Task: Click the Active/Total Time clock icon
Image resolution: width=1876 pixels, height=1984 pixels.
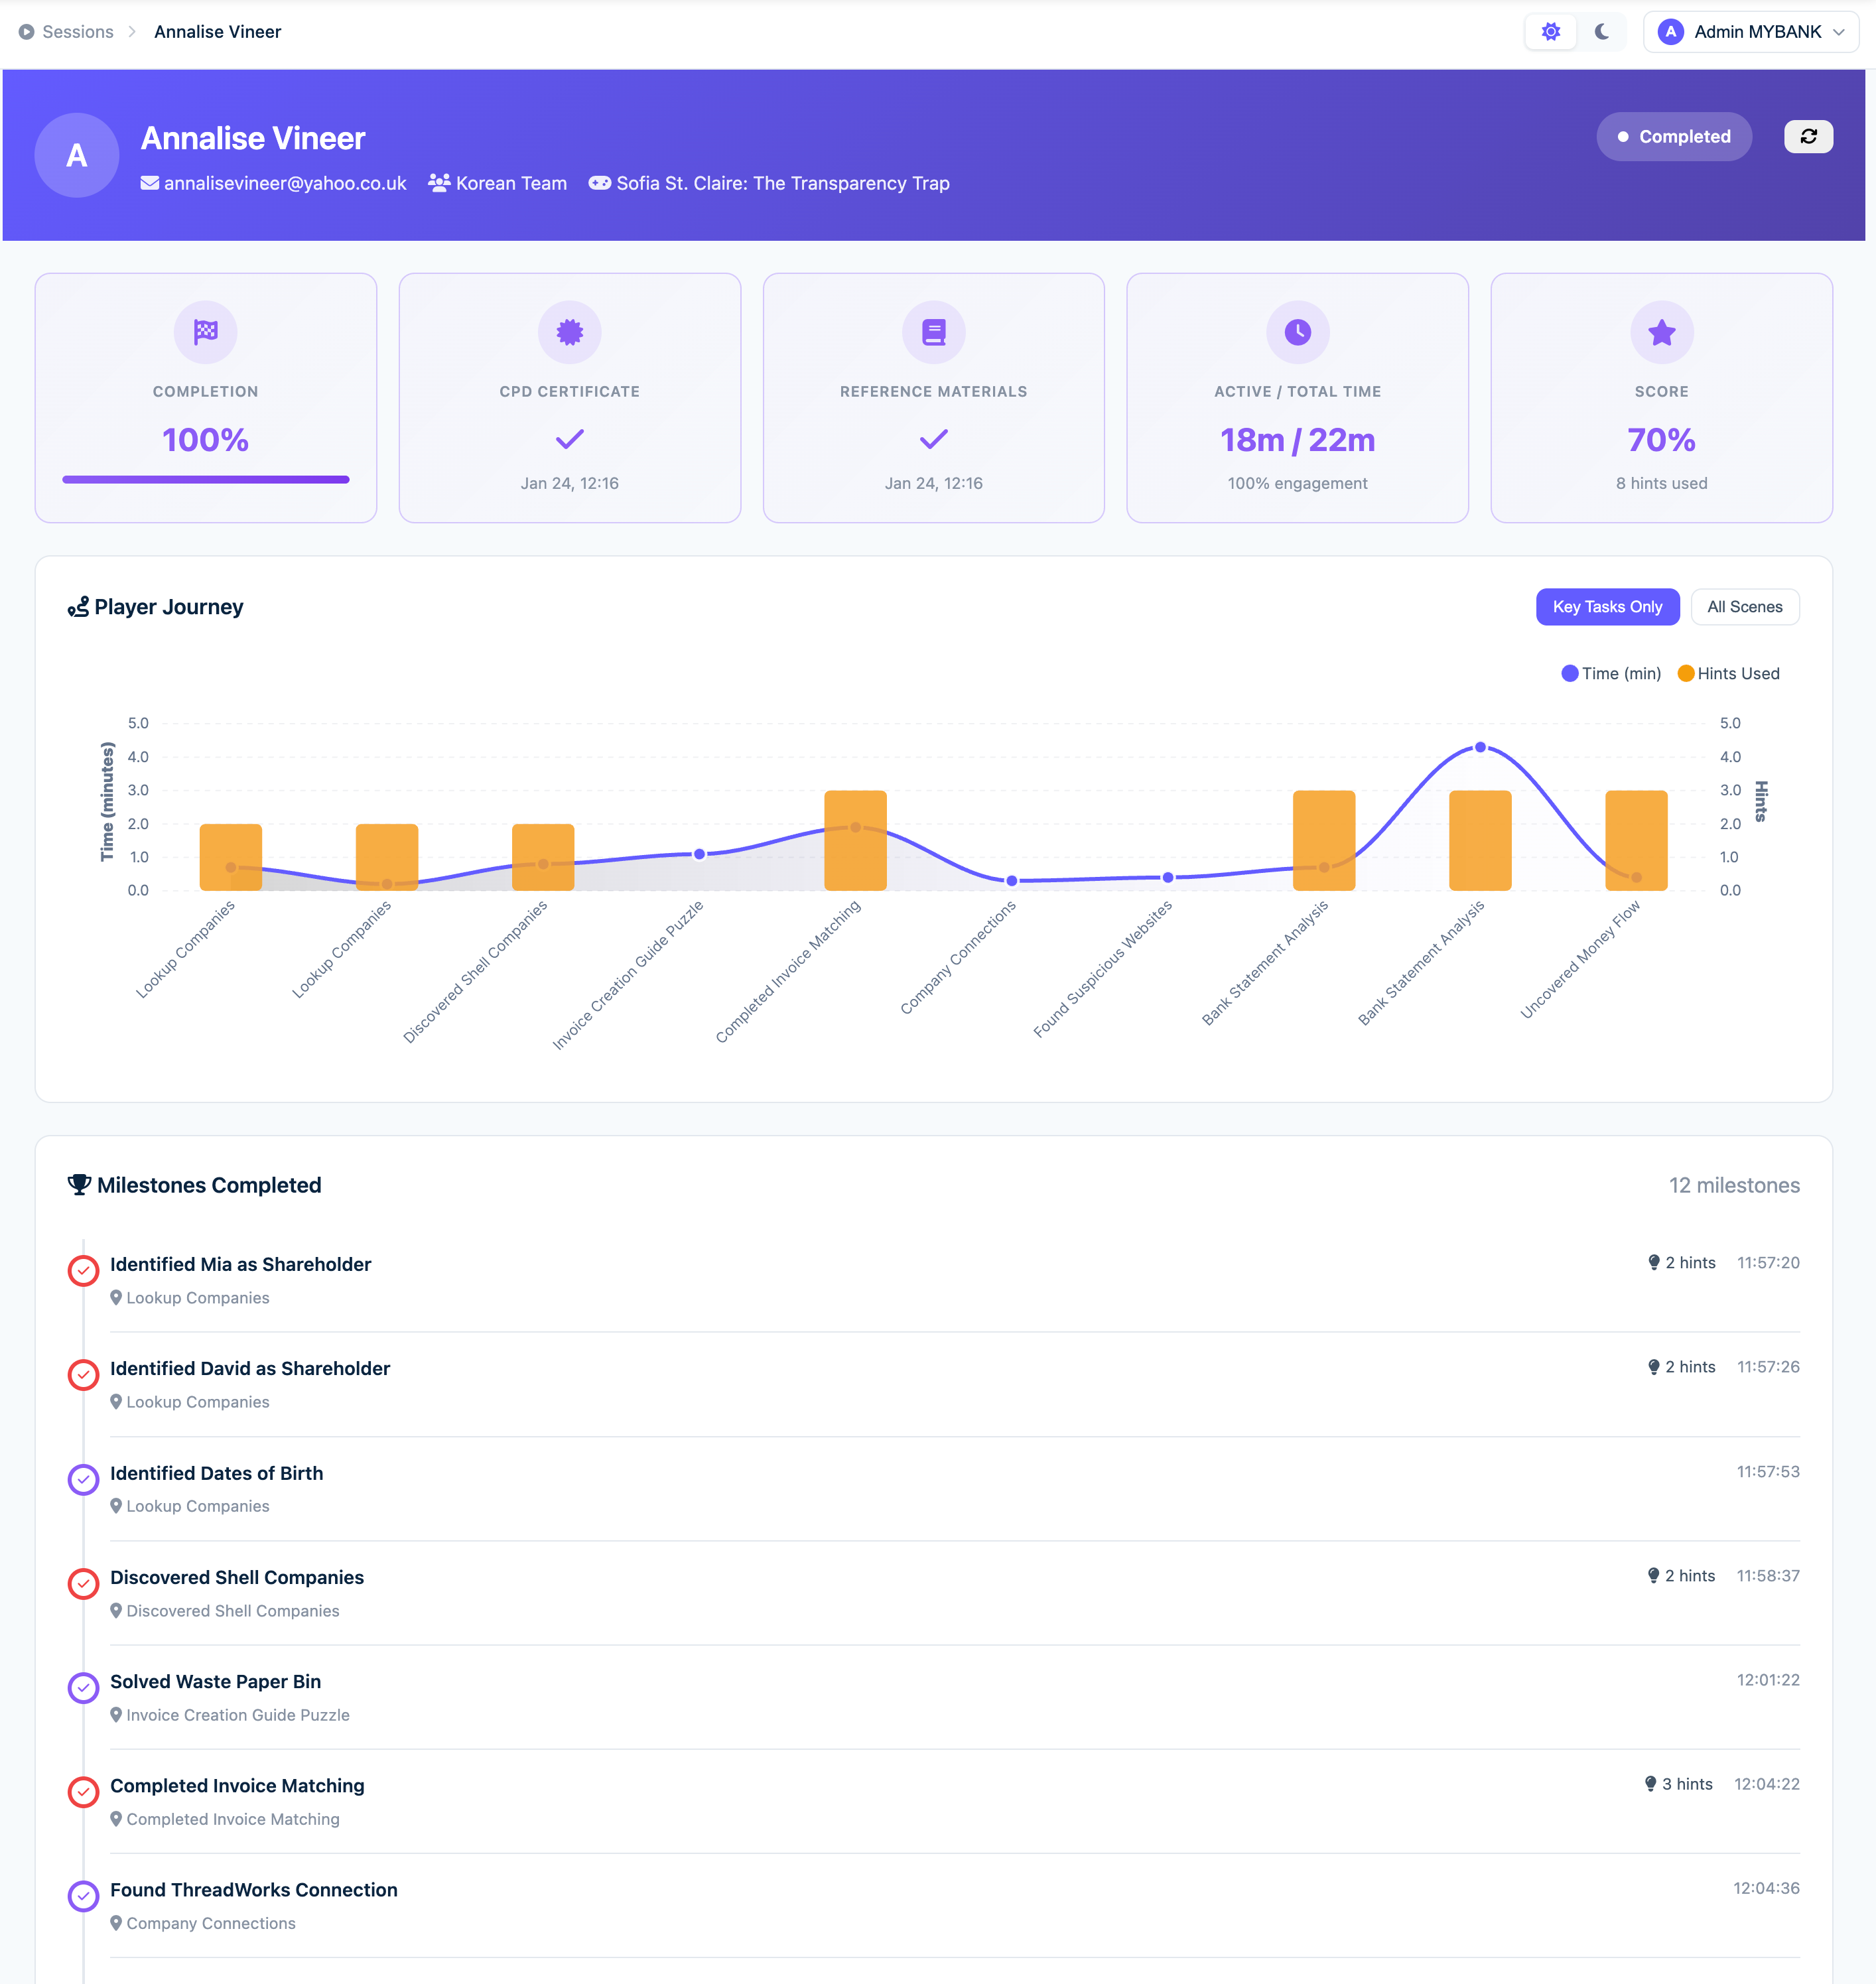Action: [x=1298, y=332]
